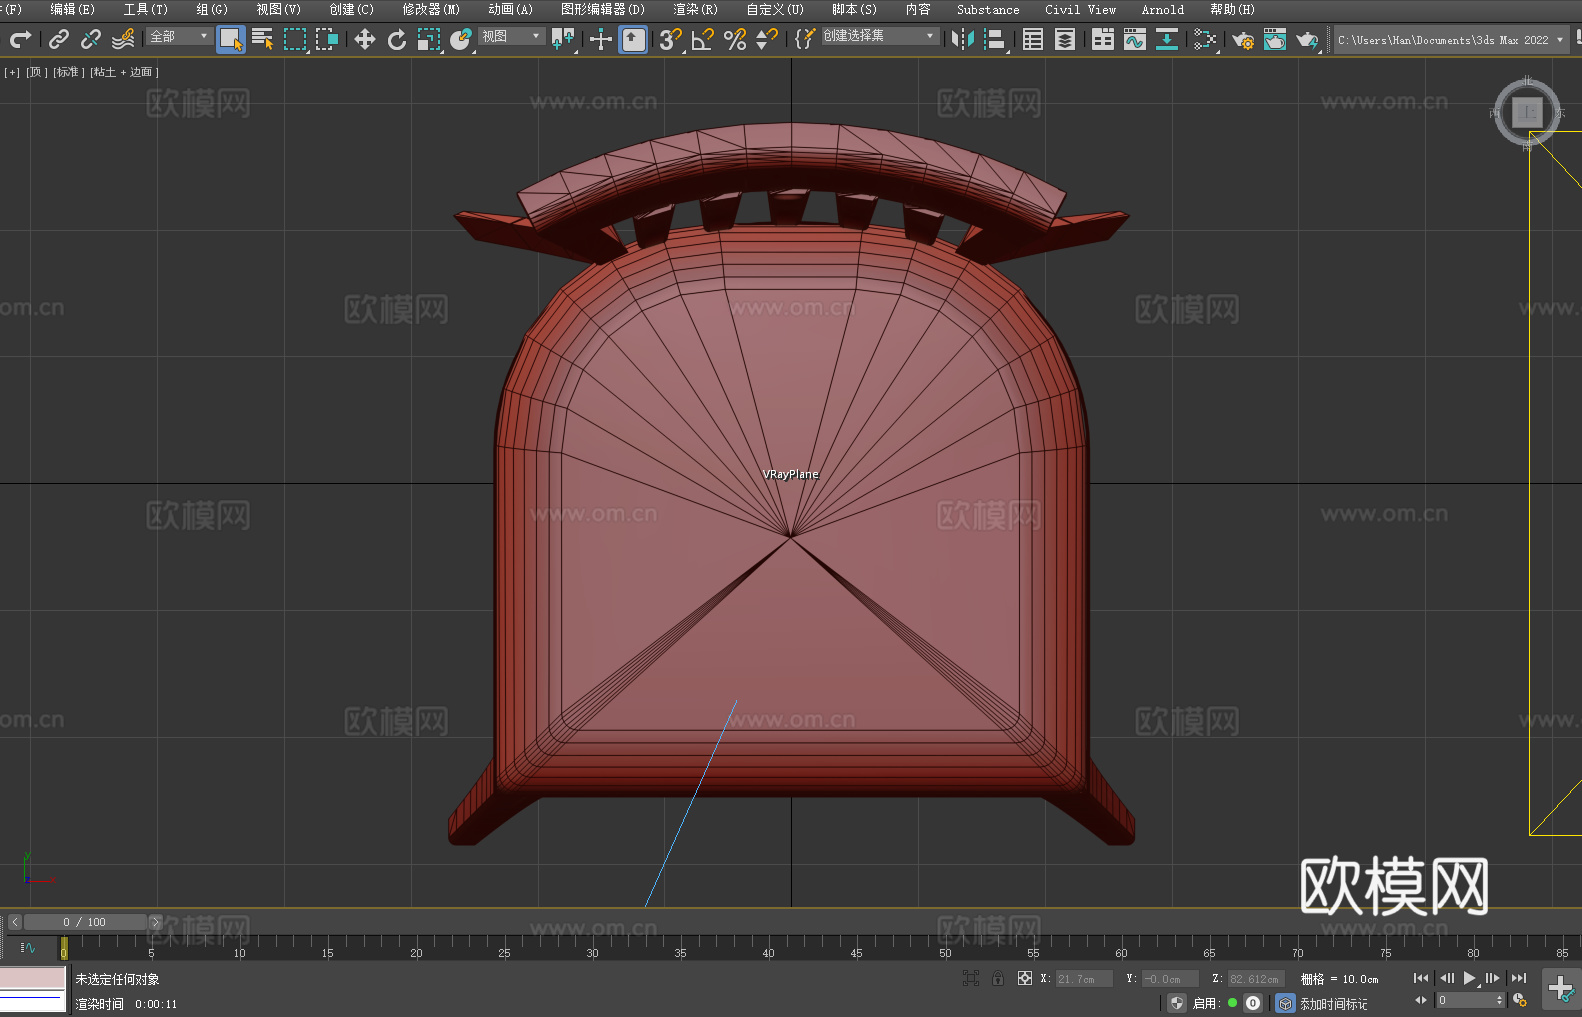Click the [顶] viewport view label
This screenshot has width=1582, height=1017.
(x=36, y=72)
